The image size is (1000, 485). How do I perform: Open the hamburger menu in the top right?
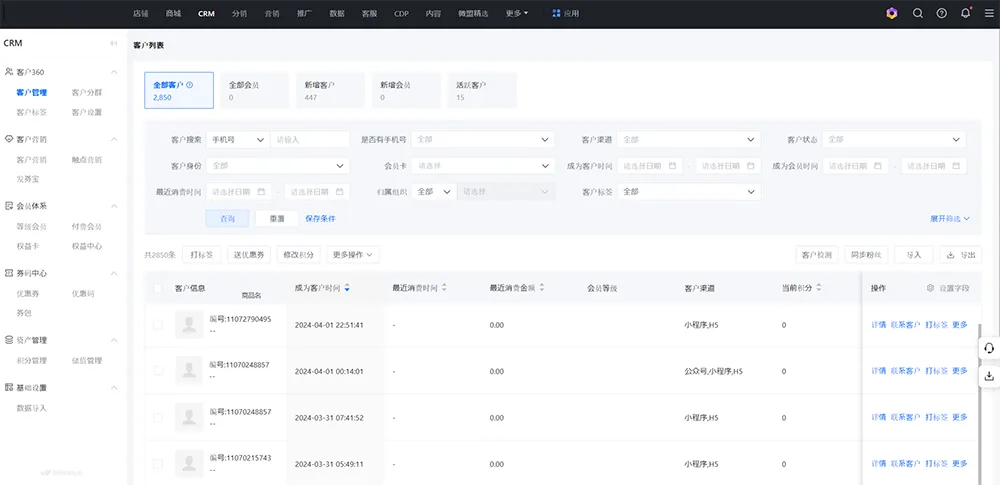click(x=989, y=13)
